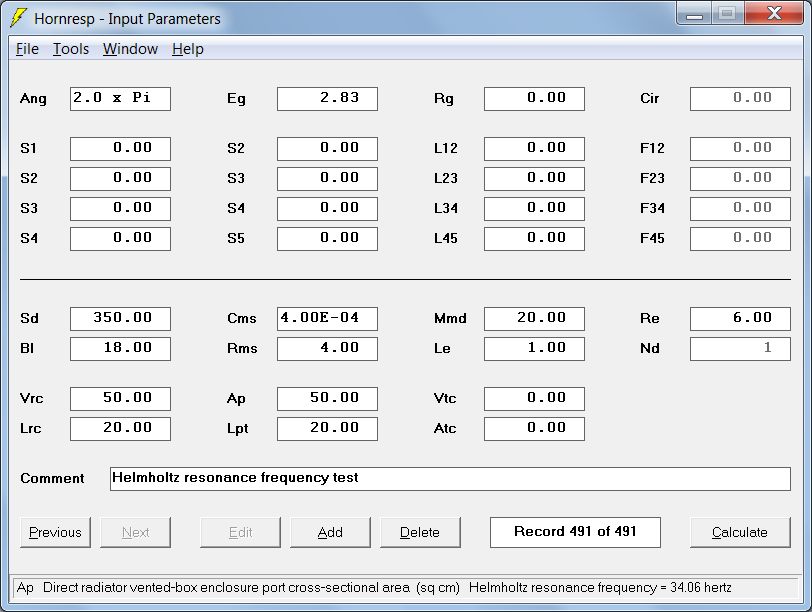Select the F34 input field
Image resolution: width=812 pixels, height=612 pixels.
point(741,209)
